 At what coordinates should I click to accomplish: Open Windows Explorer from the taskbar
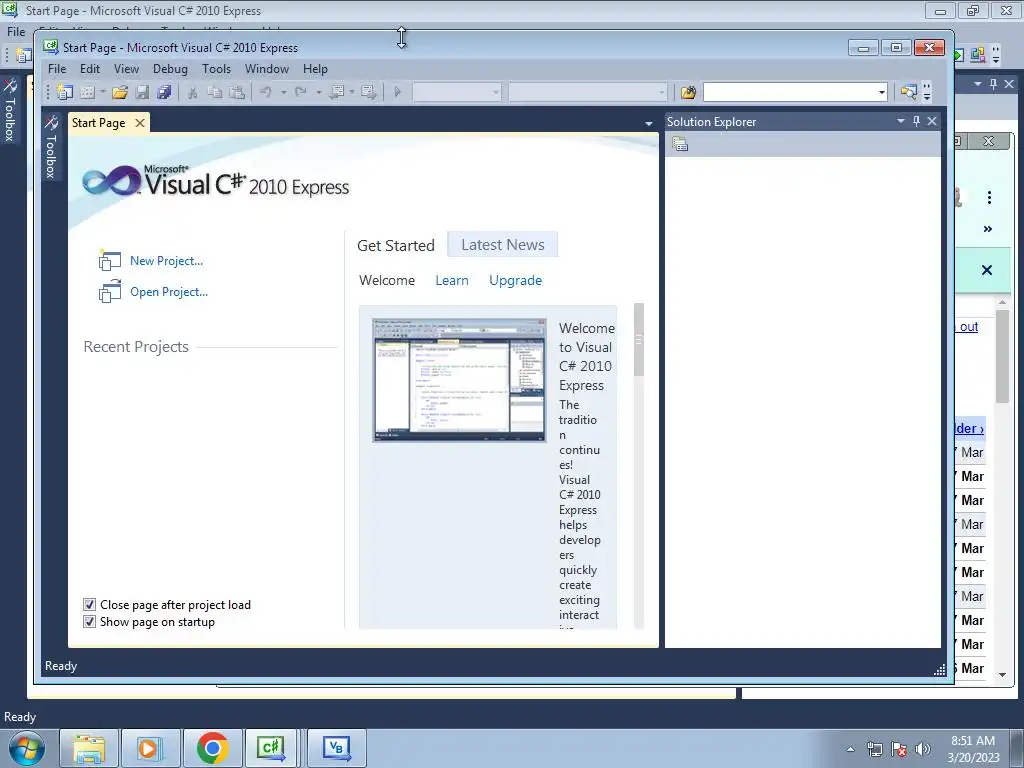[x=89, y=748]
